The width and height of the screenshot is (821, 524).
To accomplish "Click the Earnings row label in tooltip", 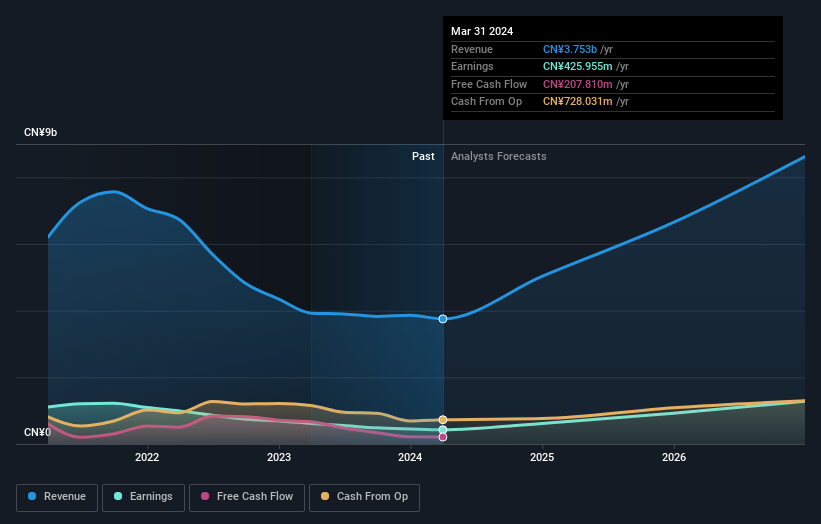I will click(472, 66).
